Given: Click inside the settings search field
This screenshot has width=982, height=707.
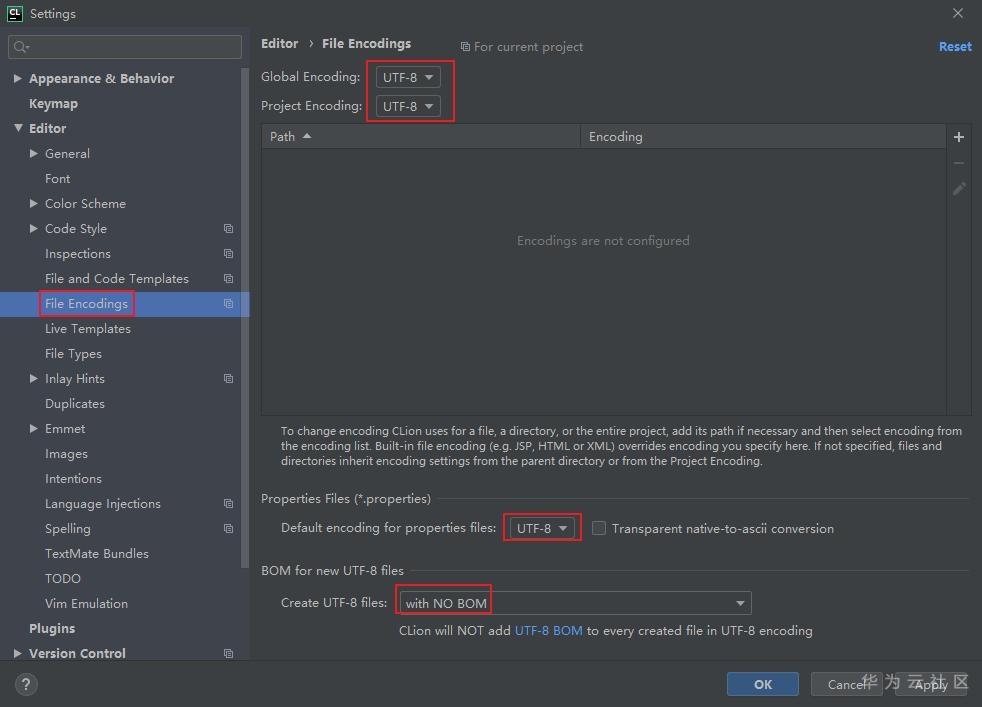Looking at the screenshot, I should [x=125, y=47].
